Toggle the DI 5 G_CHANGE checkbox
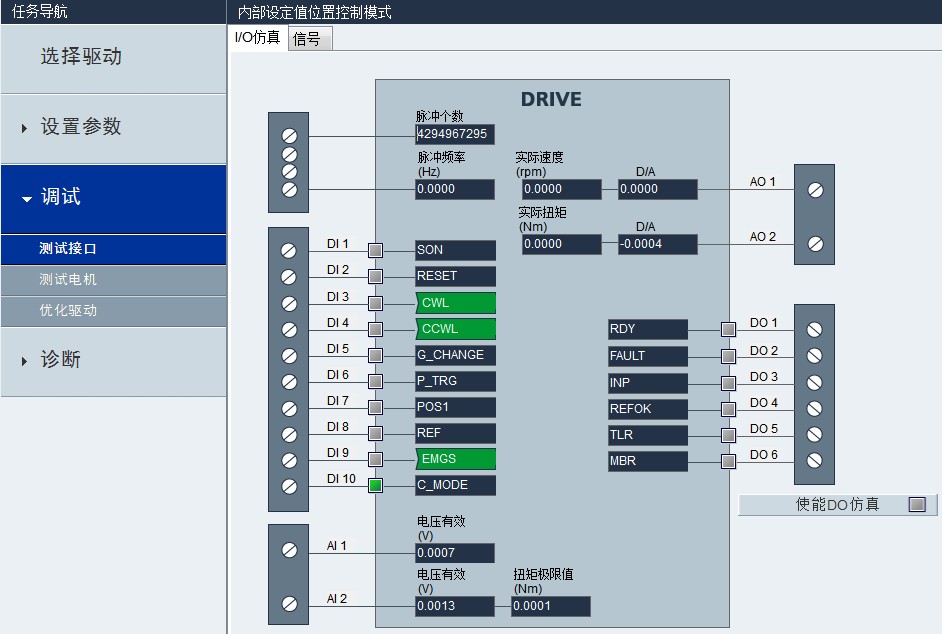Viewport: 942px width, 634px height. click(375, 355)
